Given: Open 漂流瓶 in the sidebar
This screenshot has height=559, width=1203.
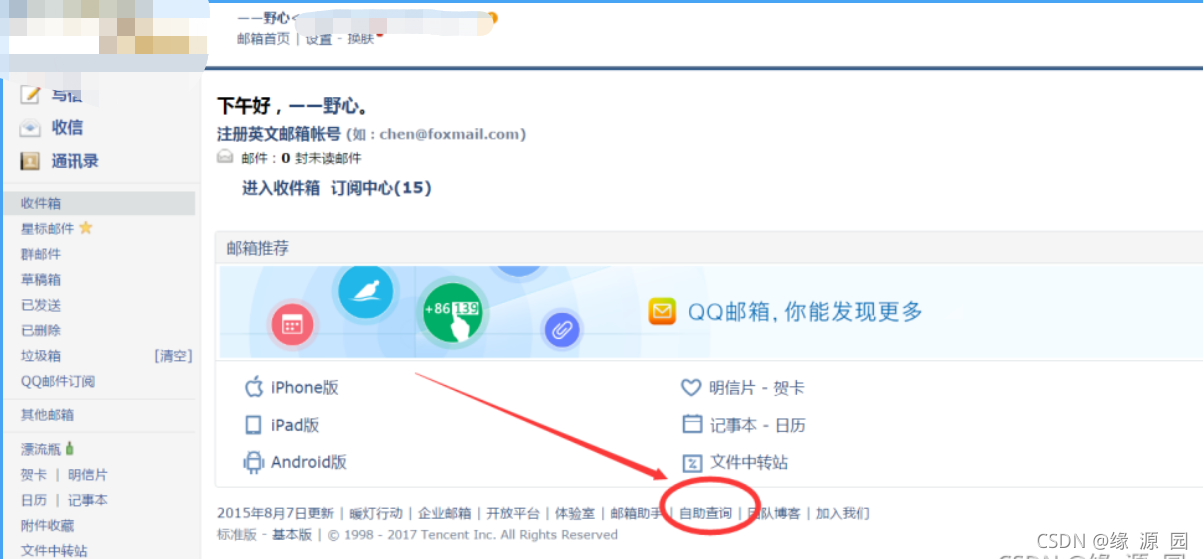Looking at the screenshot, I should pos(41,449).
